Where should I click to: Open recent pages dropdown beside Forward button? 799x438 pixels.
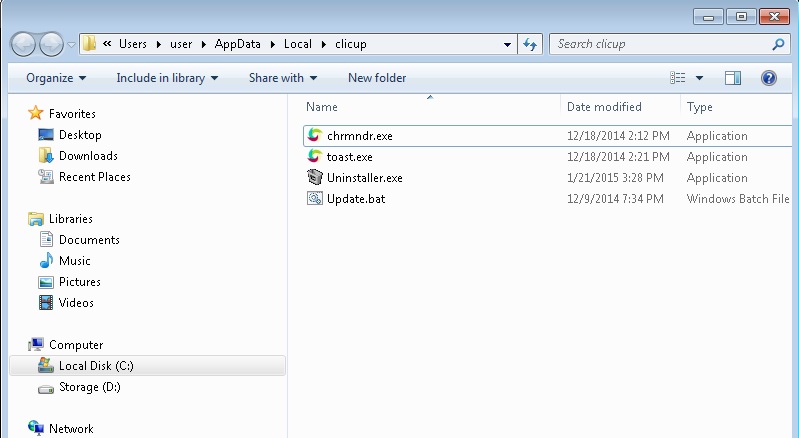click(x=71, y=44)
